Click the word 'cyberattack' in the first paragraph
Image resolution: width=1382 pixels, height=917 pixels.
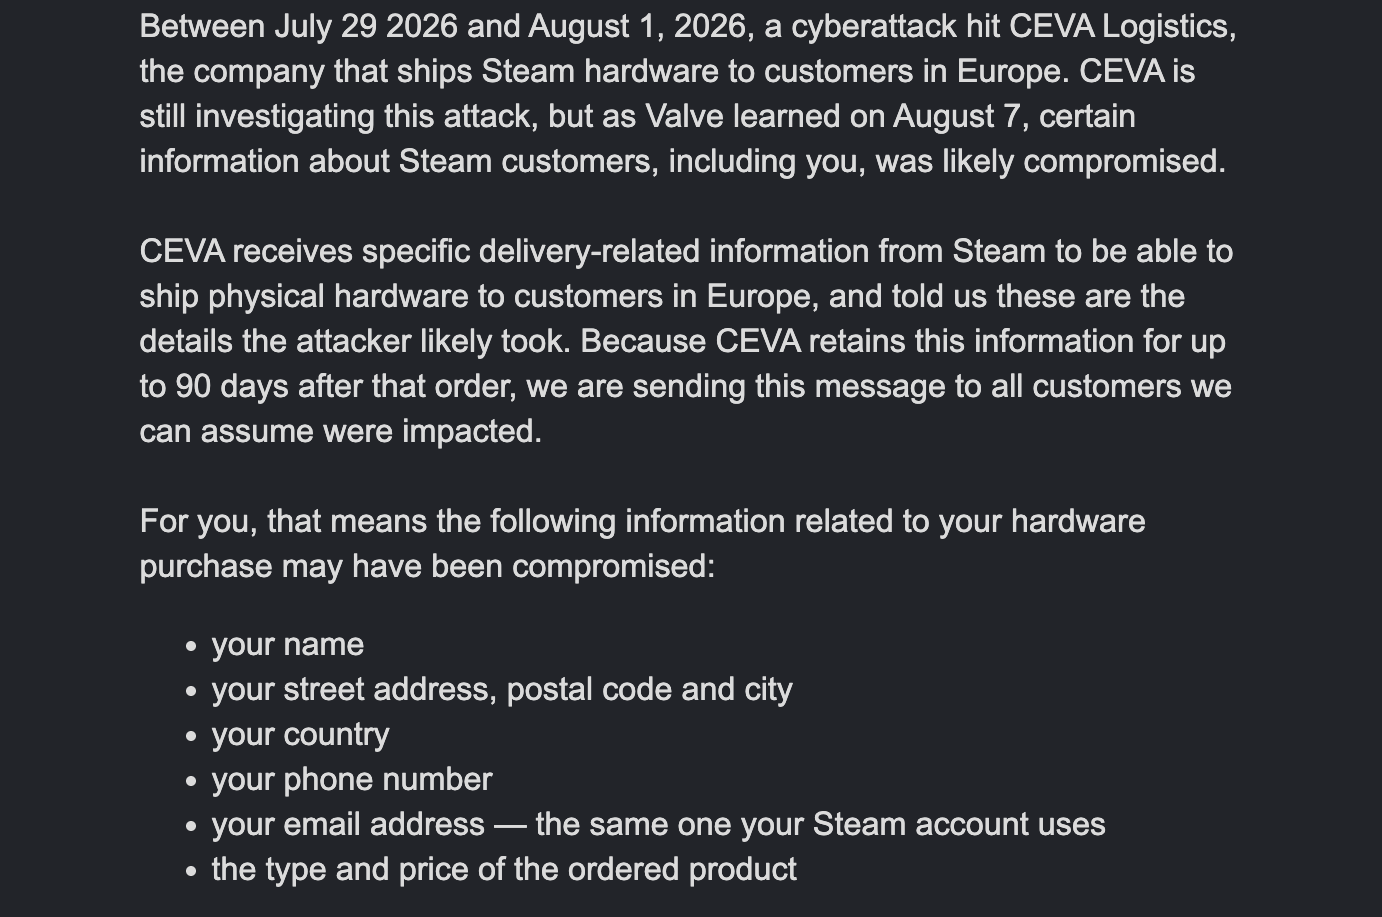[873, 26]
